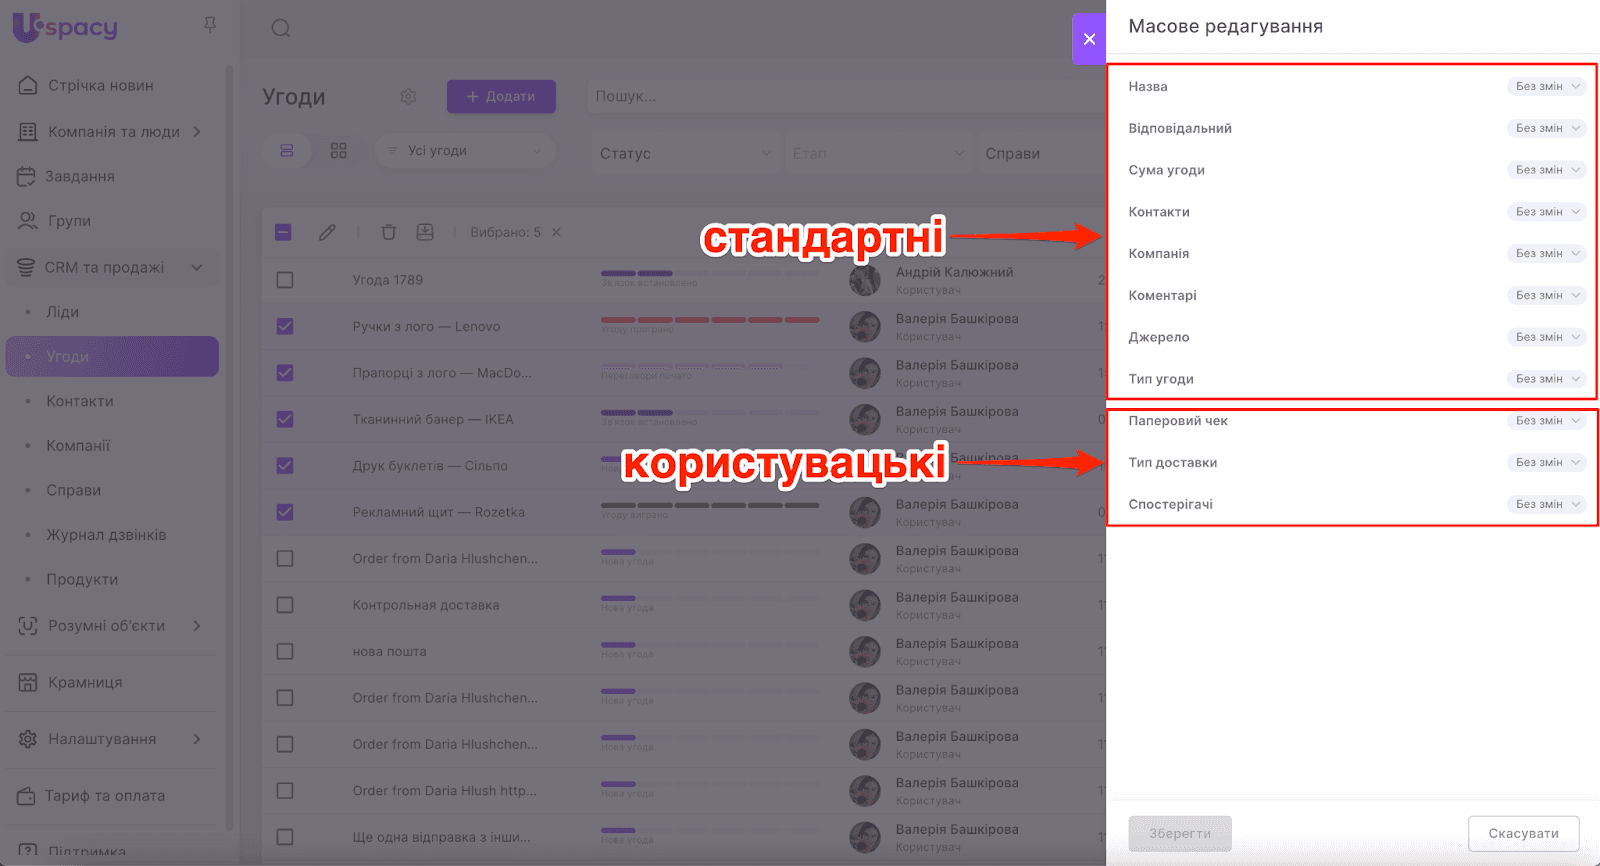The width and height of the screenshot is (1600, 866).
Task: Click stage progress bar of Ручки з лого — Lenovo
Action: click(x=710, y=320)
